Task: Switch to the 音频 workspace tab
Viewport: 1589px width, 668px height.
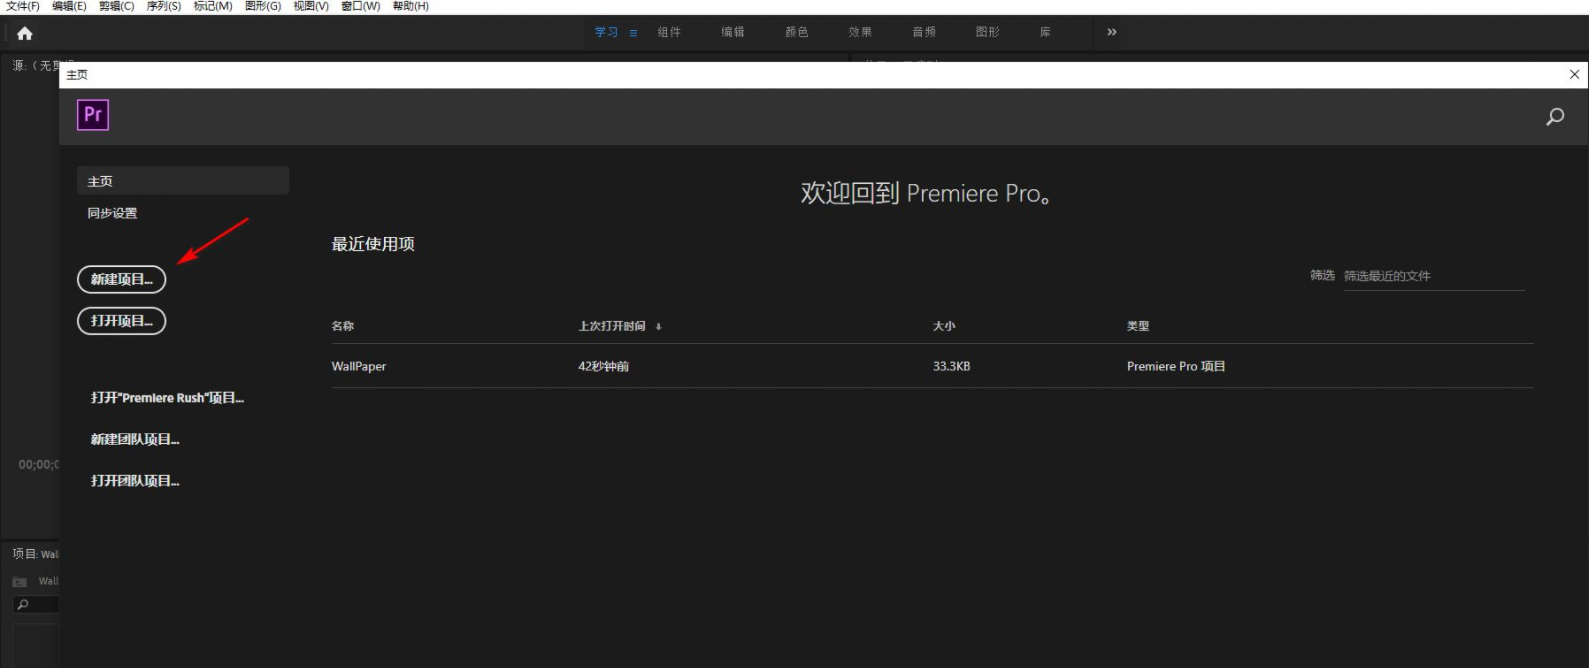Action: click(x=924, y=32)
